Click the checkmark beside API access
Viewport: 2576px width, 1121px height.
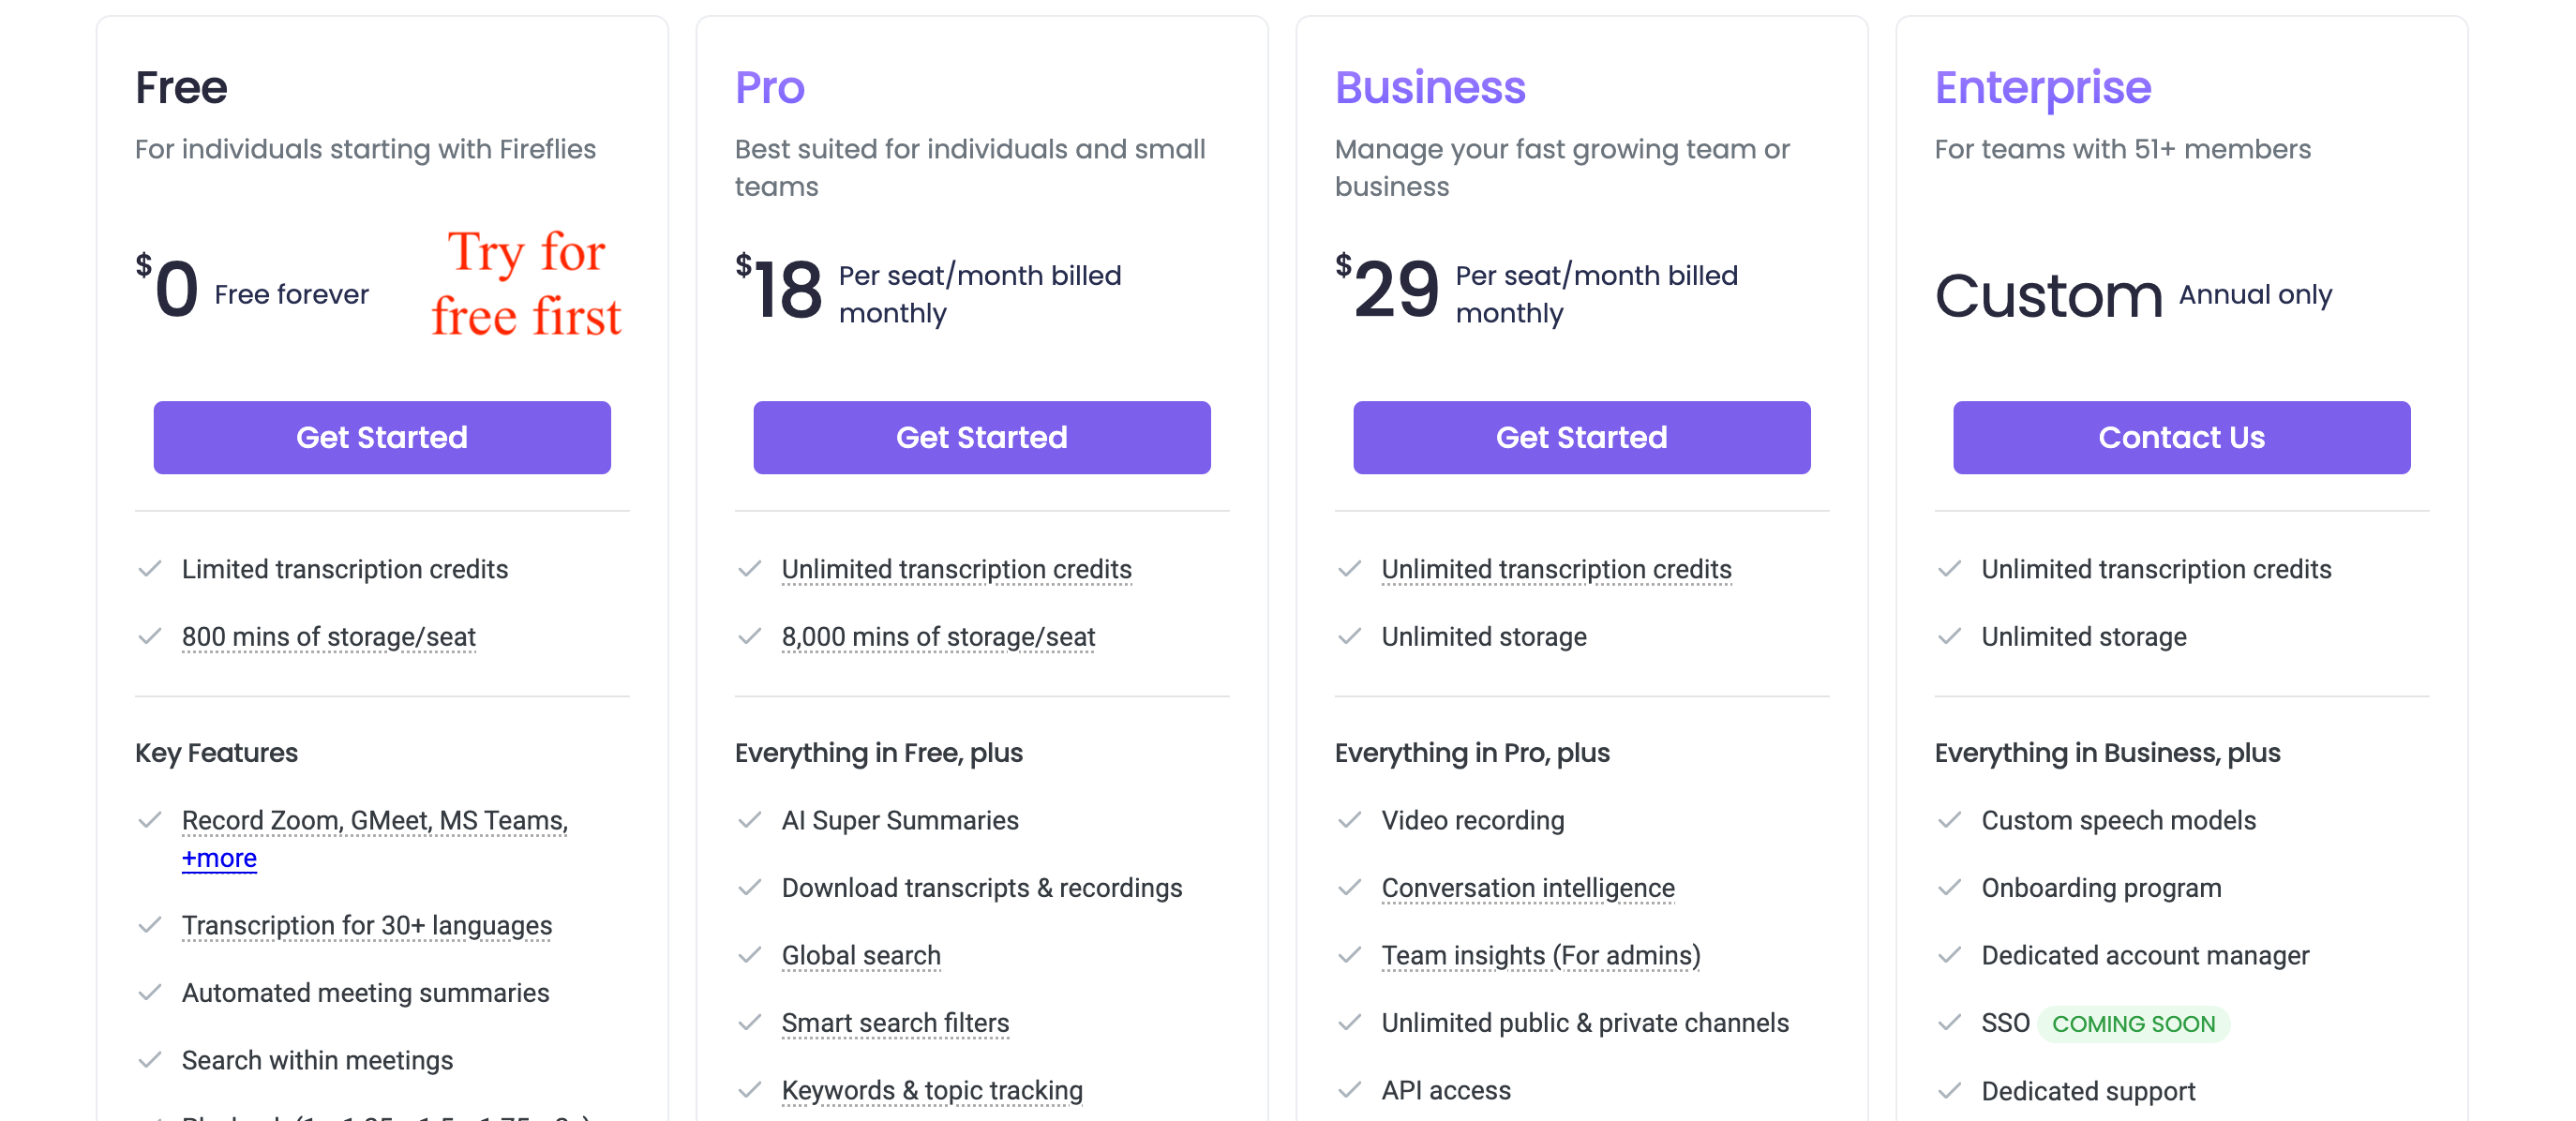(x=1350, y=1090)
